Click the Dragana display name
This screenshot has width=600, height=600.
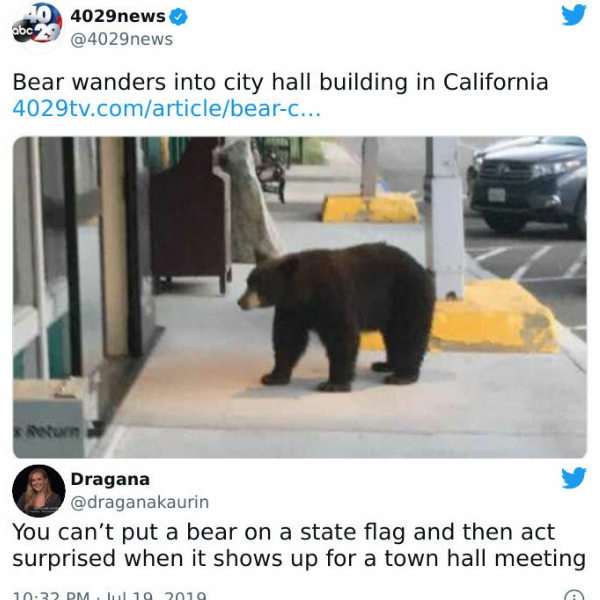pos(110,479)
